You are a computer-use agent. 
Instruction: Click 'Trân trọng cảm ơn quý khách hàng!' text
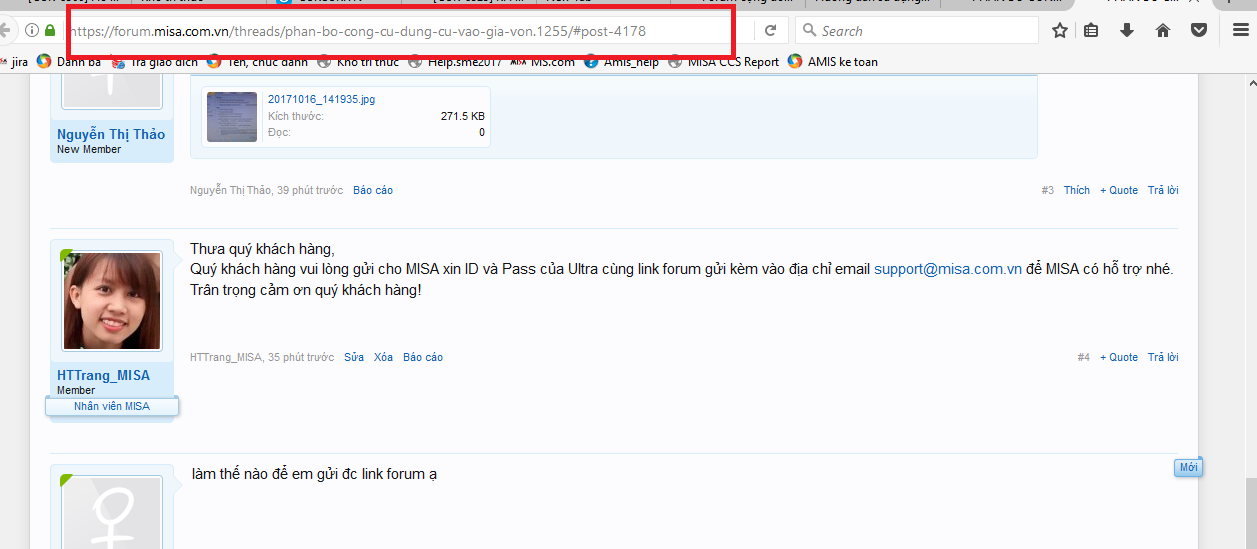coord(306,290)
